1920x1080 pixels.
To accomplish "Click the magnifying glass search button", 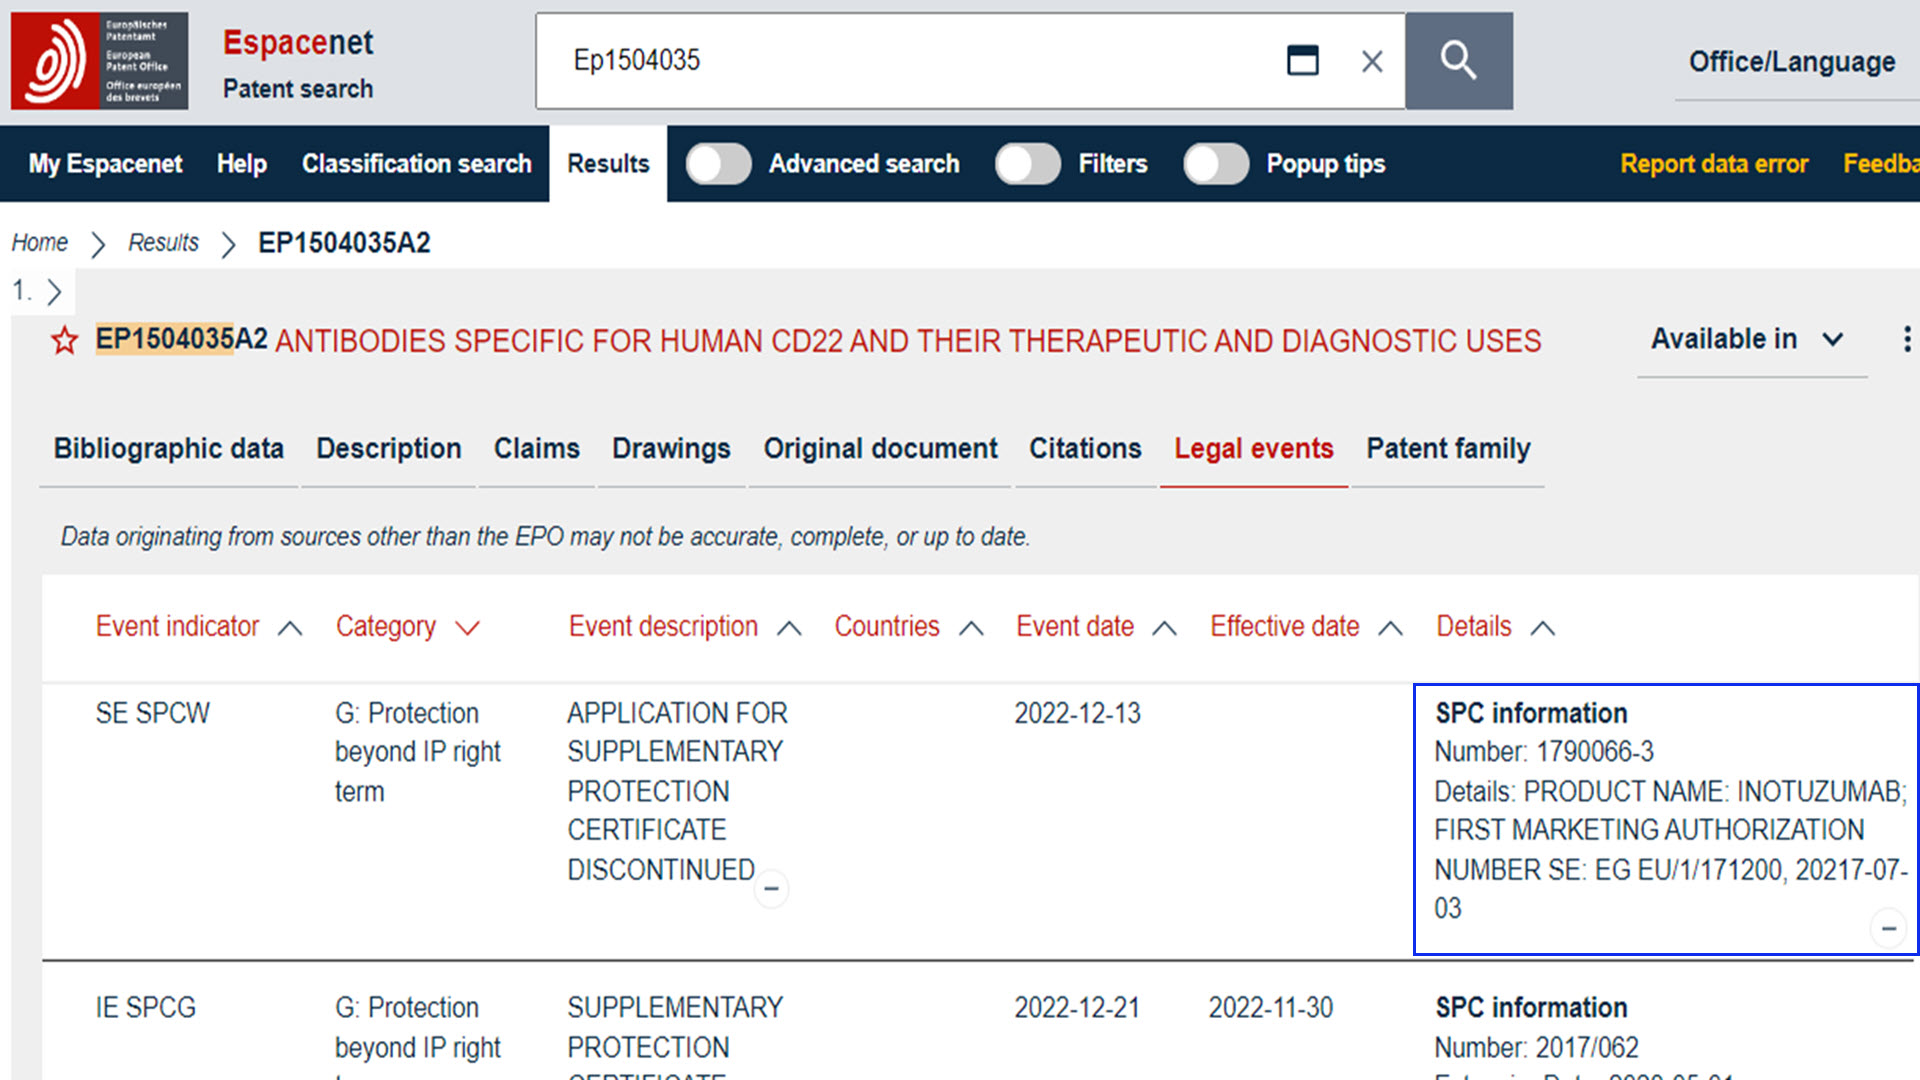I will point(1458,61).
